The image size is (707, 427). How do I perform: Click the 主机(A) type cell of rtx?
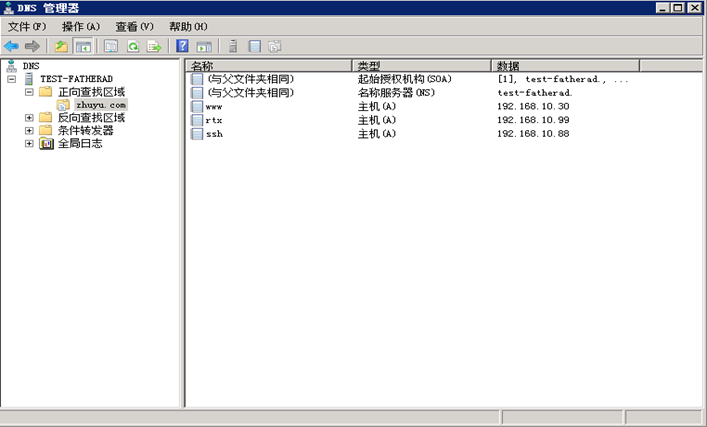pyautogui.click(x=376, y=120)
